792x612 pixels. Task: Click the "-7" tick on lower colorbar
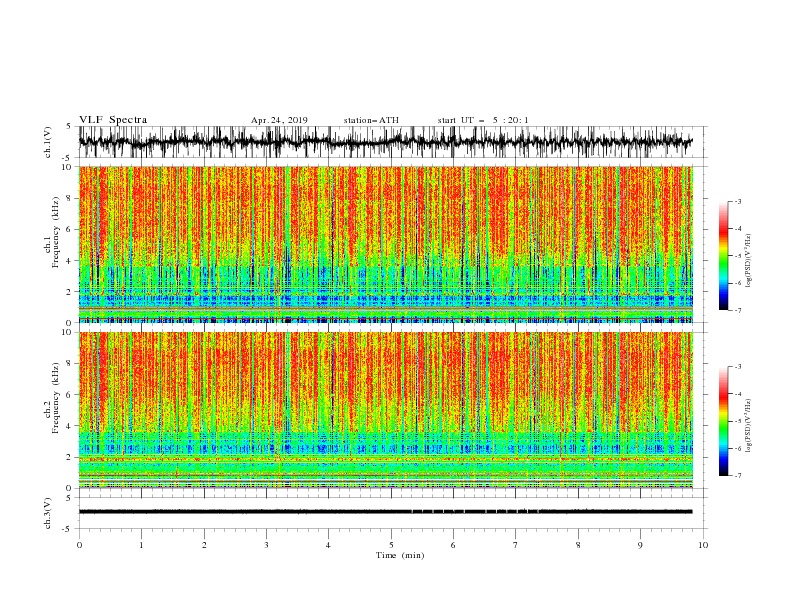[738, 475]
